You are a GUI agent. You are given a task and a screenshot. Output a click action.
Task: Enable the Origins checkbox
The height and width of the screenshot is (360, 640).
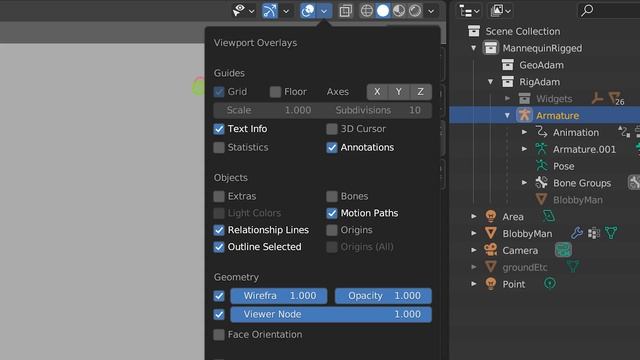click(332, 230)
